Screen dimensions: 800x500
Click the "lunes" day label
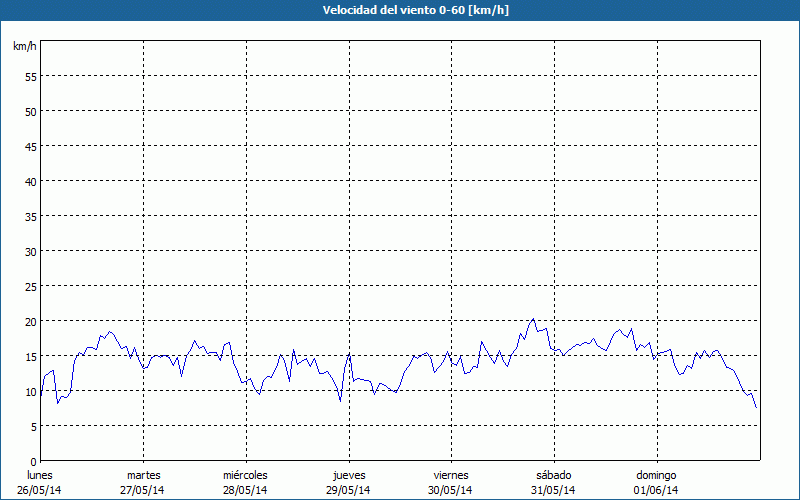tap(40, 475)
